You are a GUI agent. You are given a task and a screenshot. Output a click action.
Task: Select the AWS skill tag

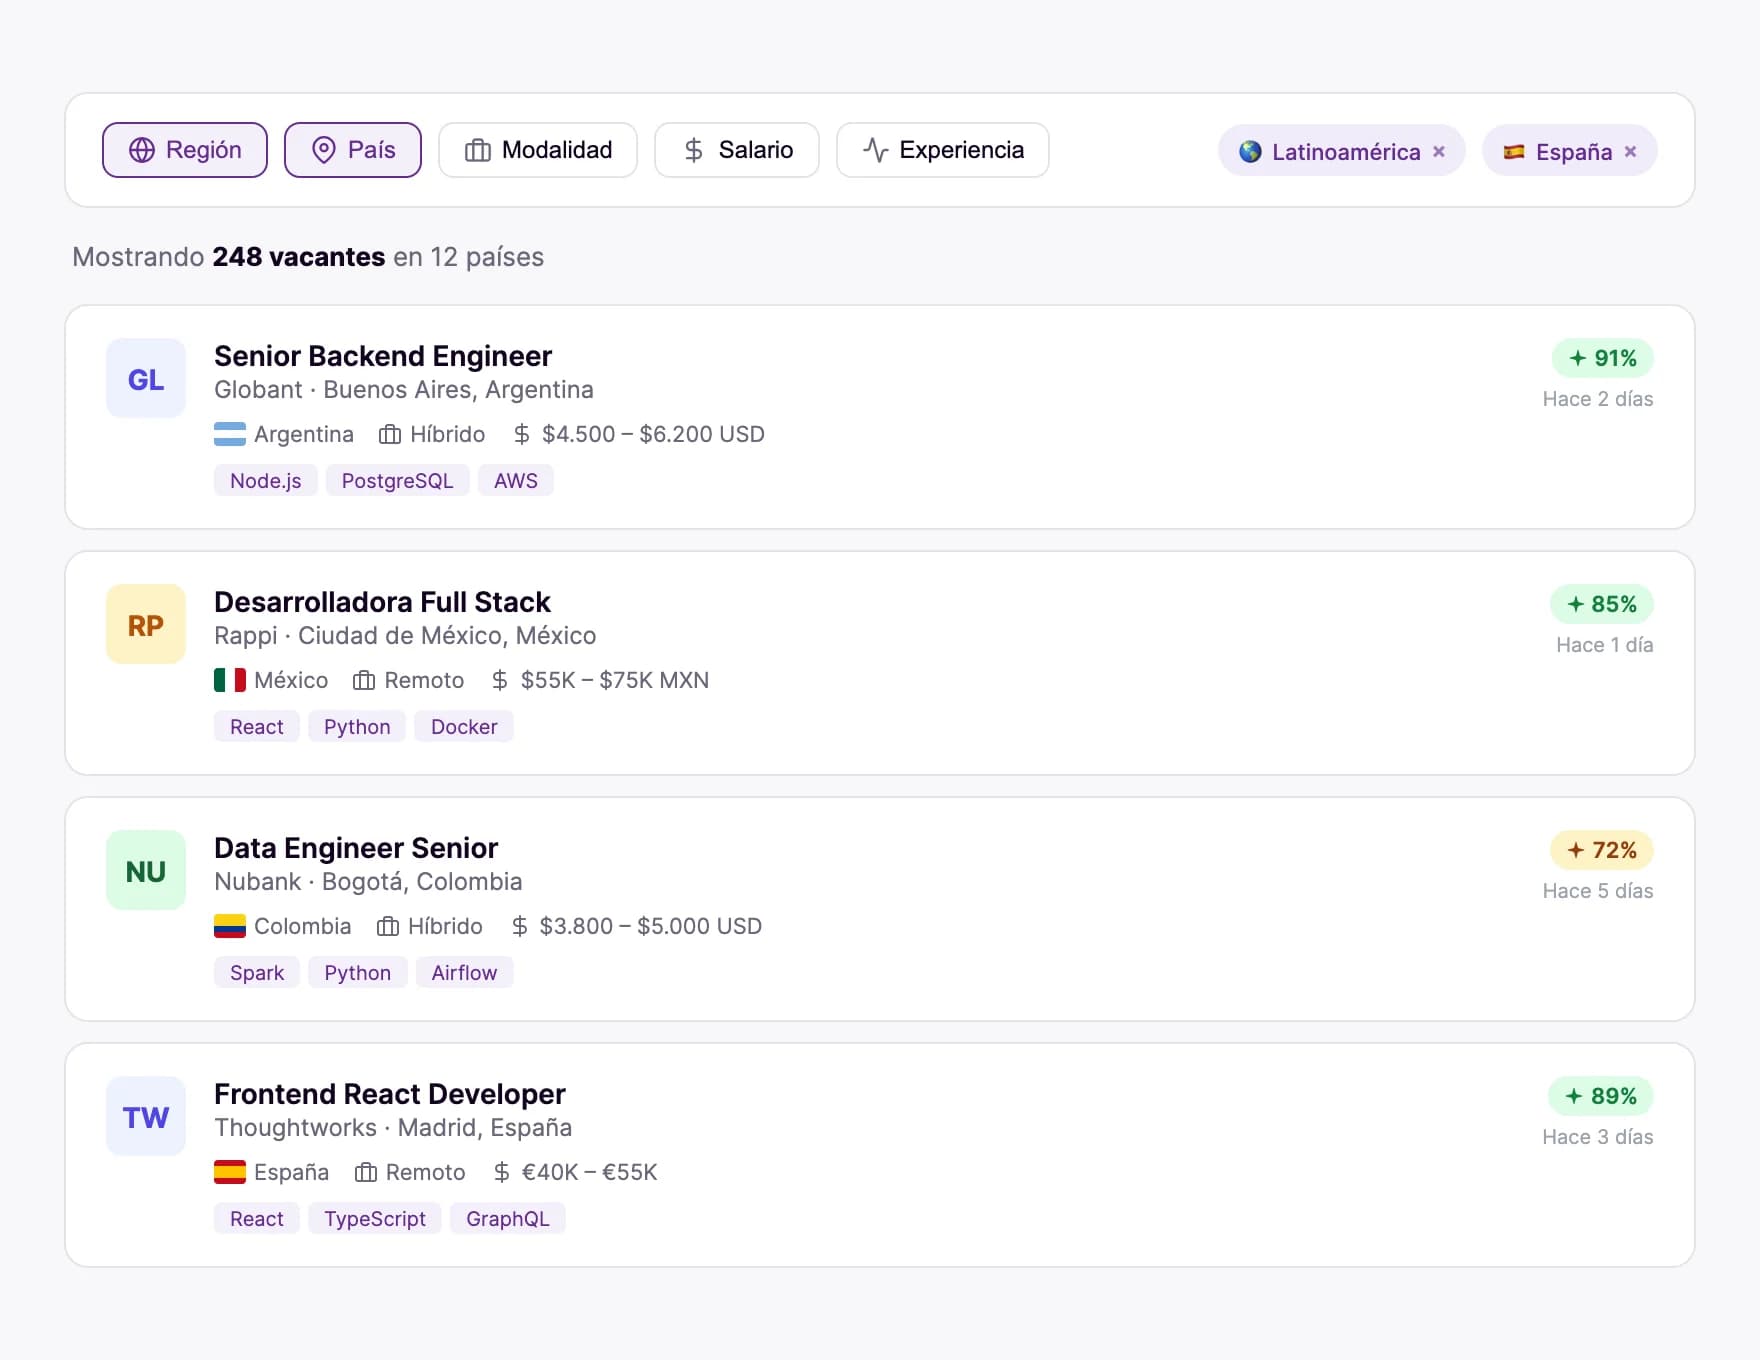[516, 481]
